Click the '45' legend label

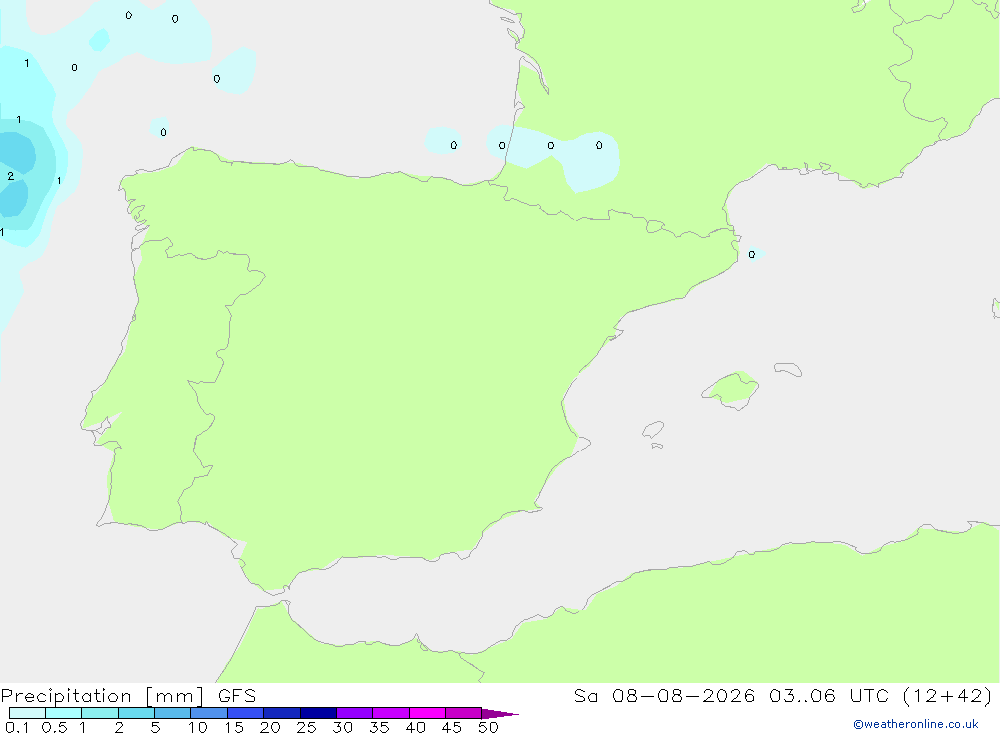pos(452,727)
